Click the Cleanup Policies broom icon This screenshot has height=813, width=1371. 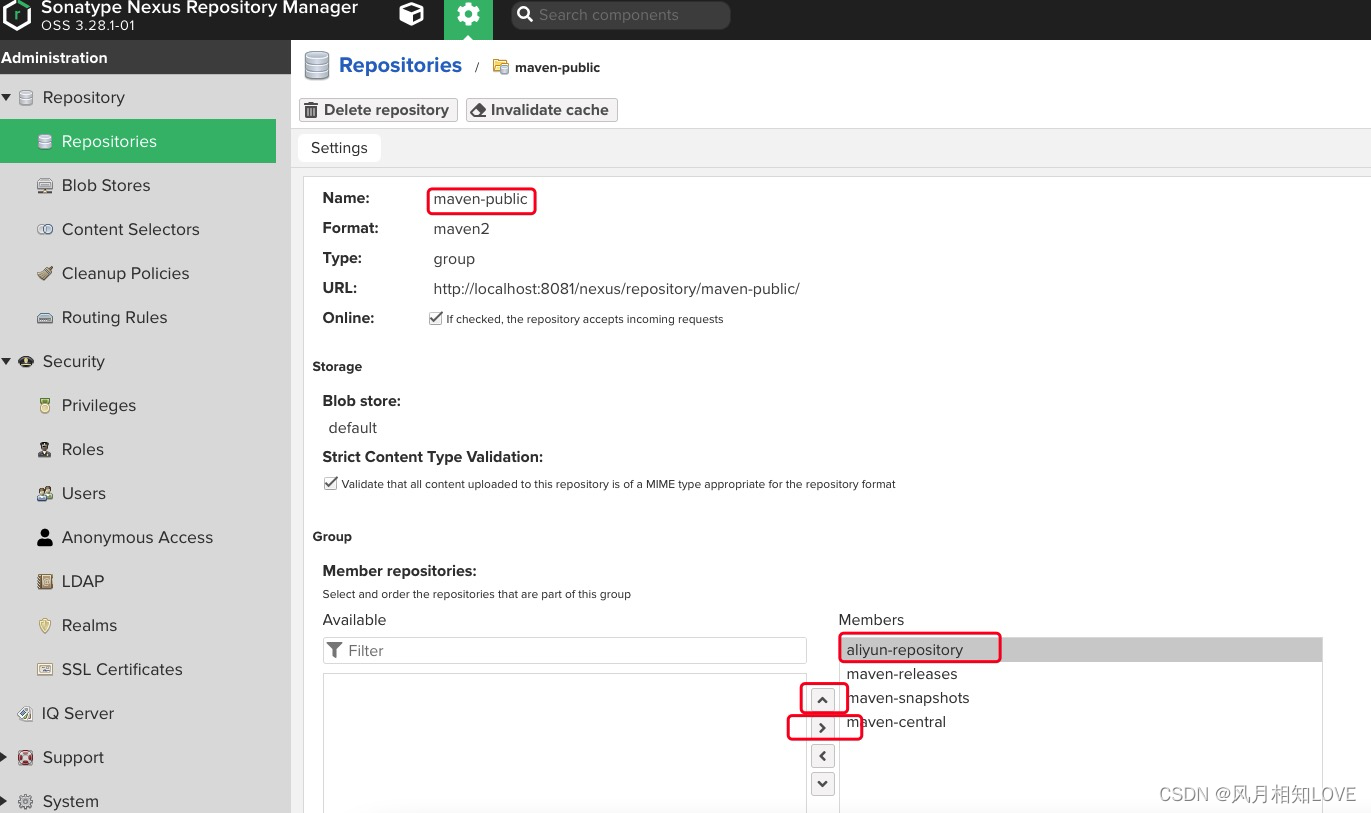tap(45, 273)
